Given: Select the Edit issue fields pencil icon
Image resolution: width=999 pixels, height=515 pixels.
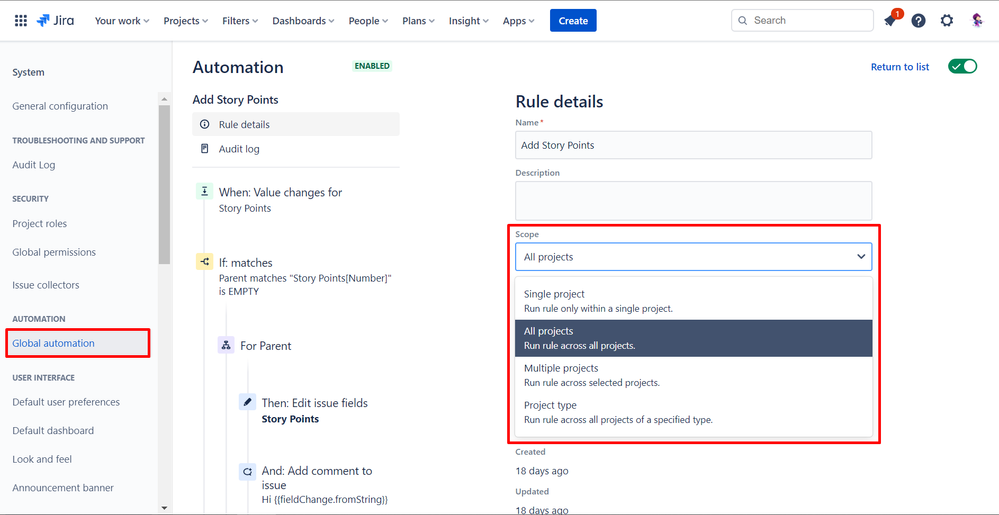Looking at the screenshot, I should pyautogui.click(x=247, y=402).
